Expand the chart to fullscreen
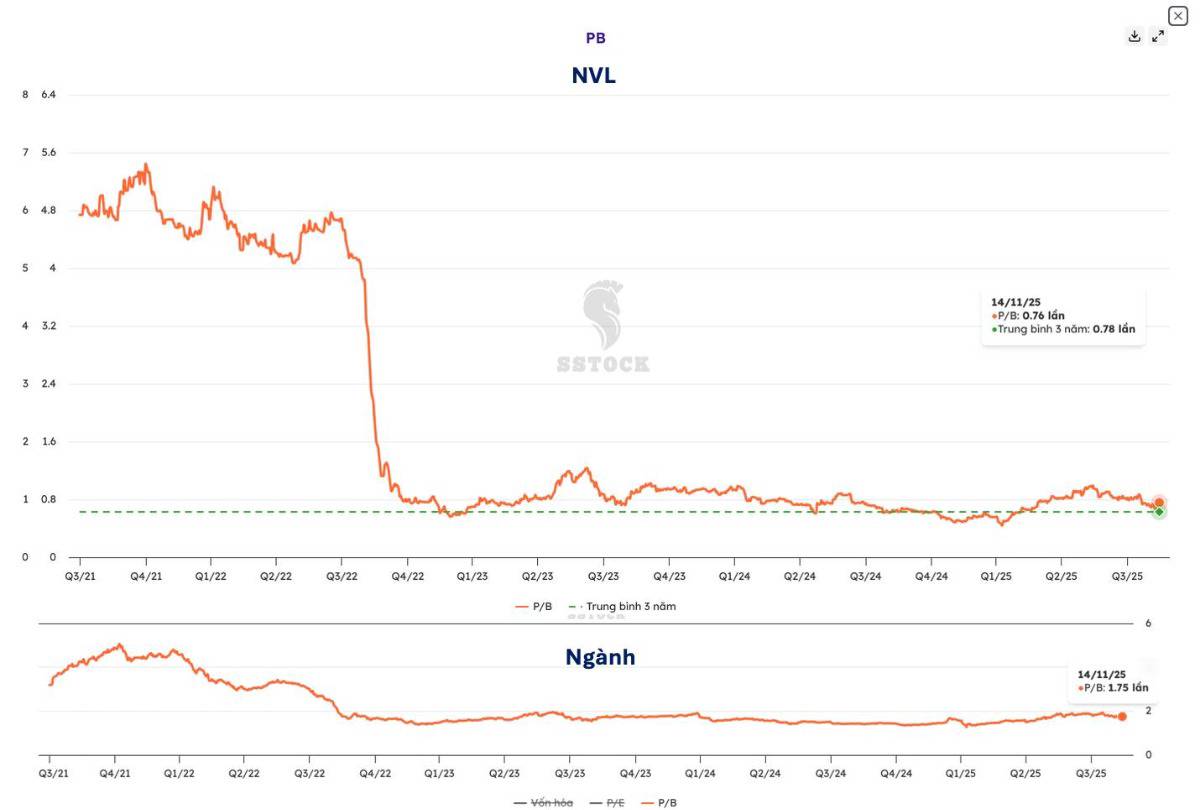 (1160, 36)
